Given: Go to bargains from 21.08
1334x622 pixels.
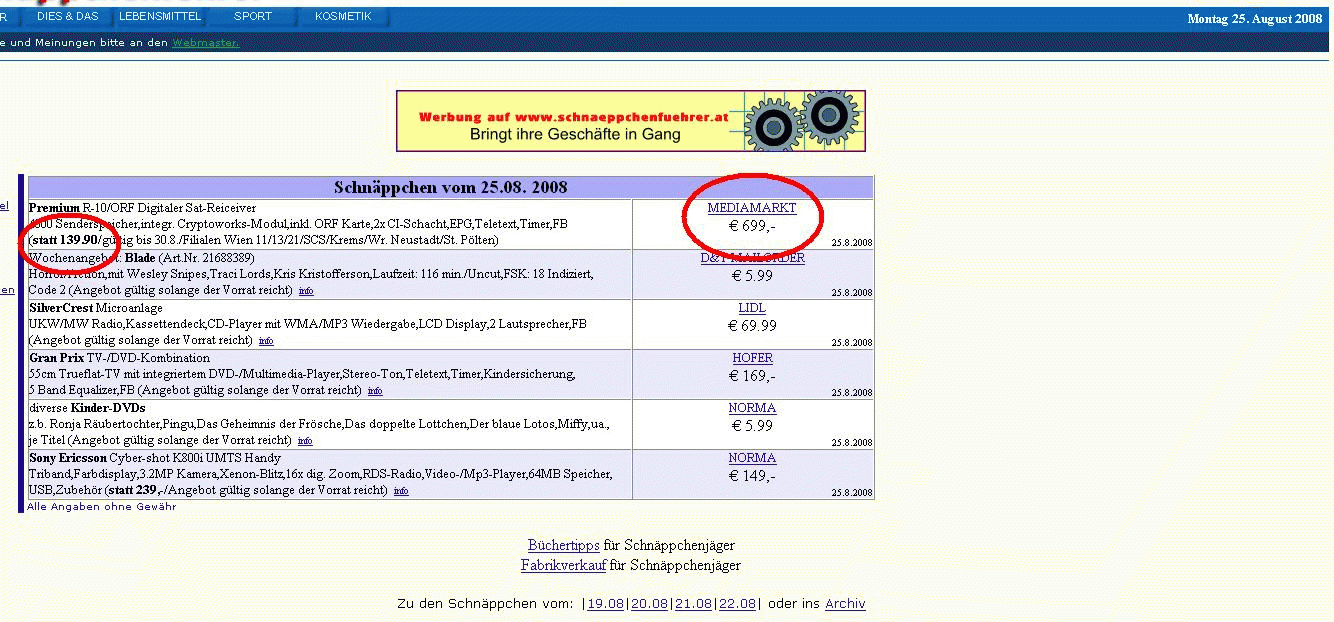Looking at the screenshot, I should pos(694,604).
